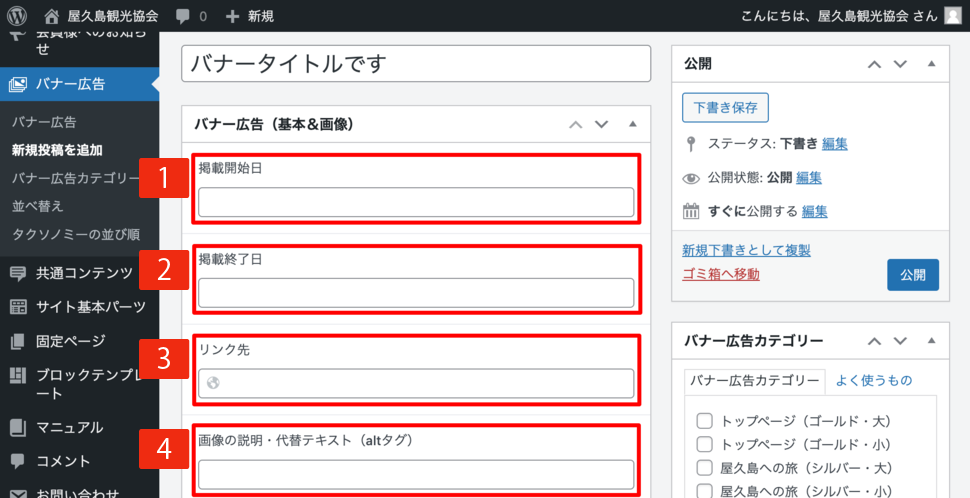Click the plus 新規 add-new icon
The height and width of the screenshot is (498, 970).
pyautogui.click(x=232, y=16)
